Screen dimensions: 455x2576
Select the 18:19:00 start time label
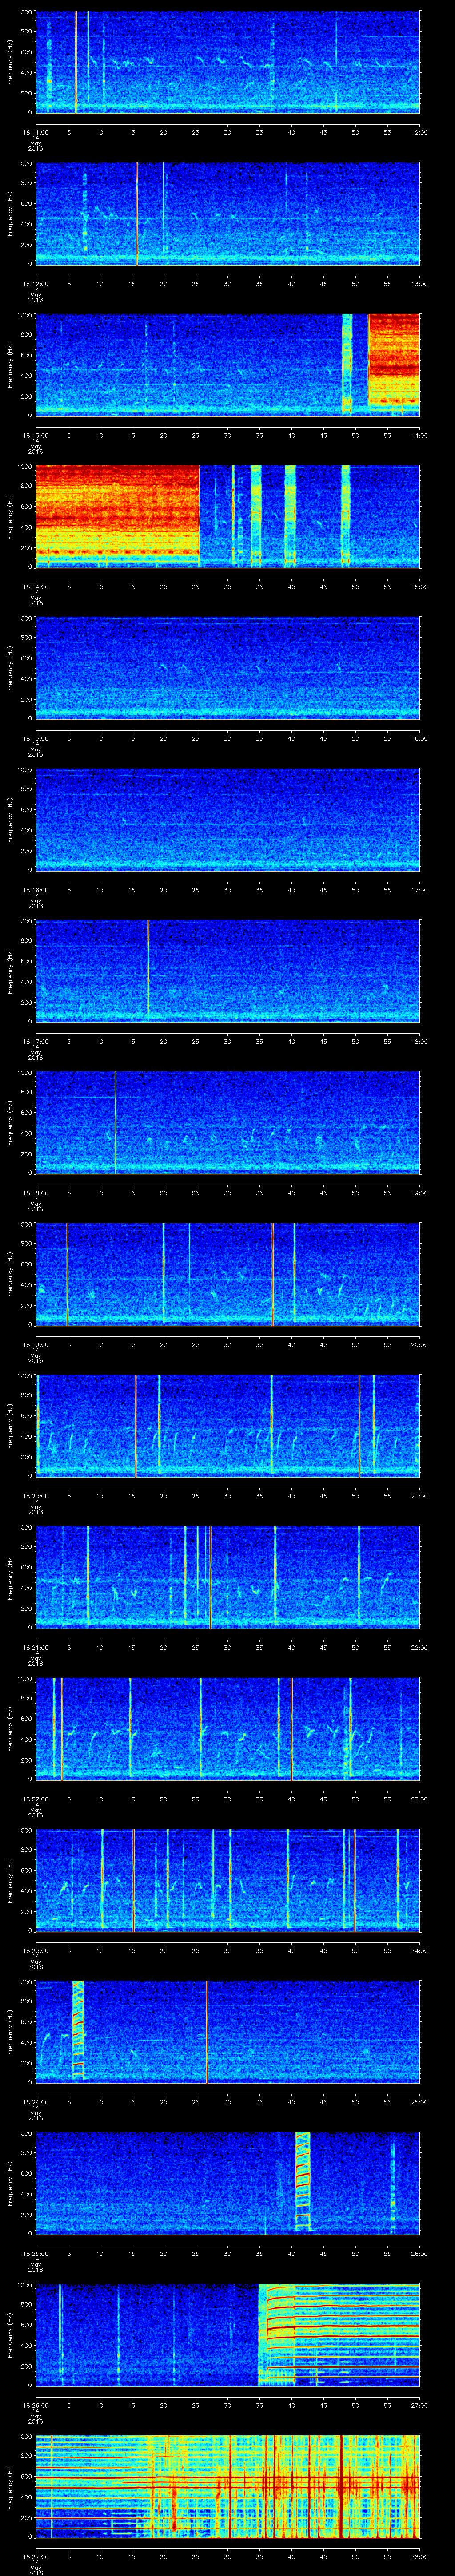35,1345
